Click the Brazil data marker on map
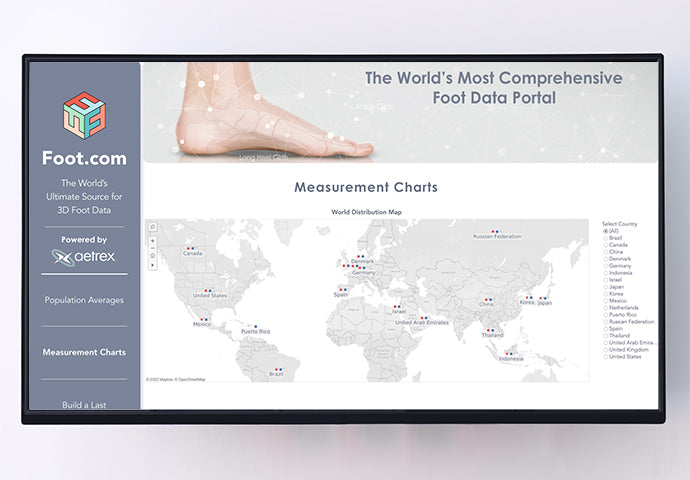 (x=276, y=370)
